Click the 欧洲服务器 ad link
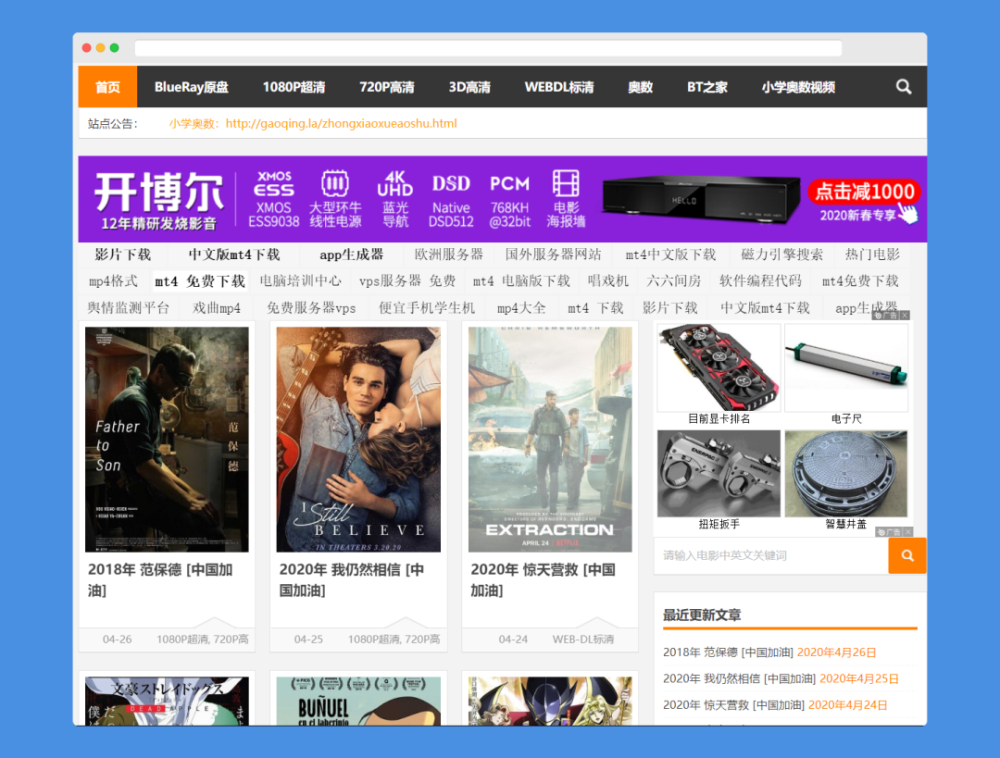The width and height of the screenshot is (1000, 758). click(449, 254)
